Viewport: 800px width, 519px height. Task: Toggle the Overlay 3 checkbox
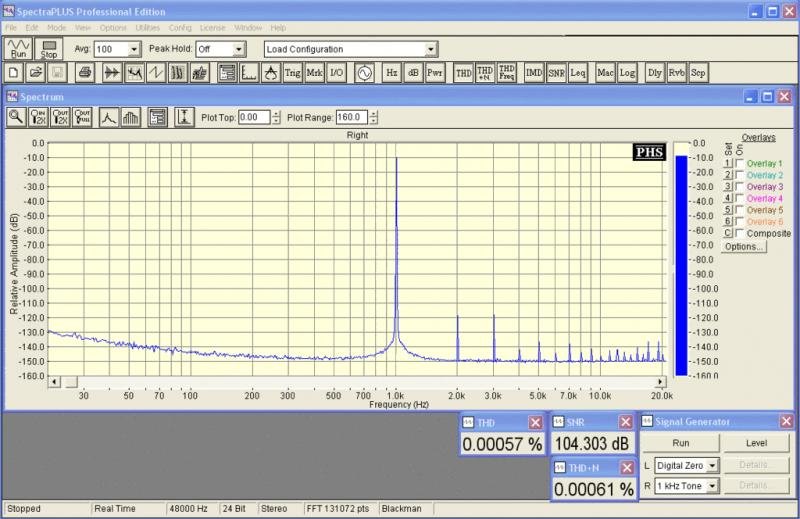[740, 187]
